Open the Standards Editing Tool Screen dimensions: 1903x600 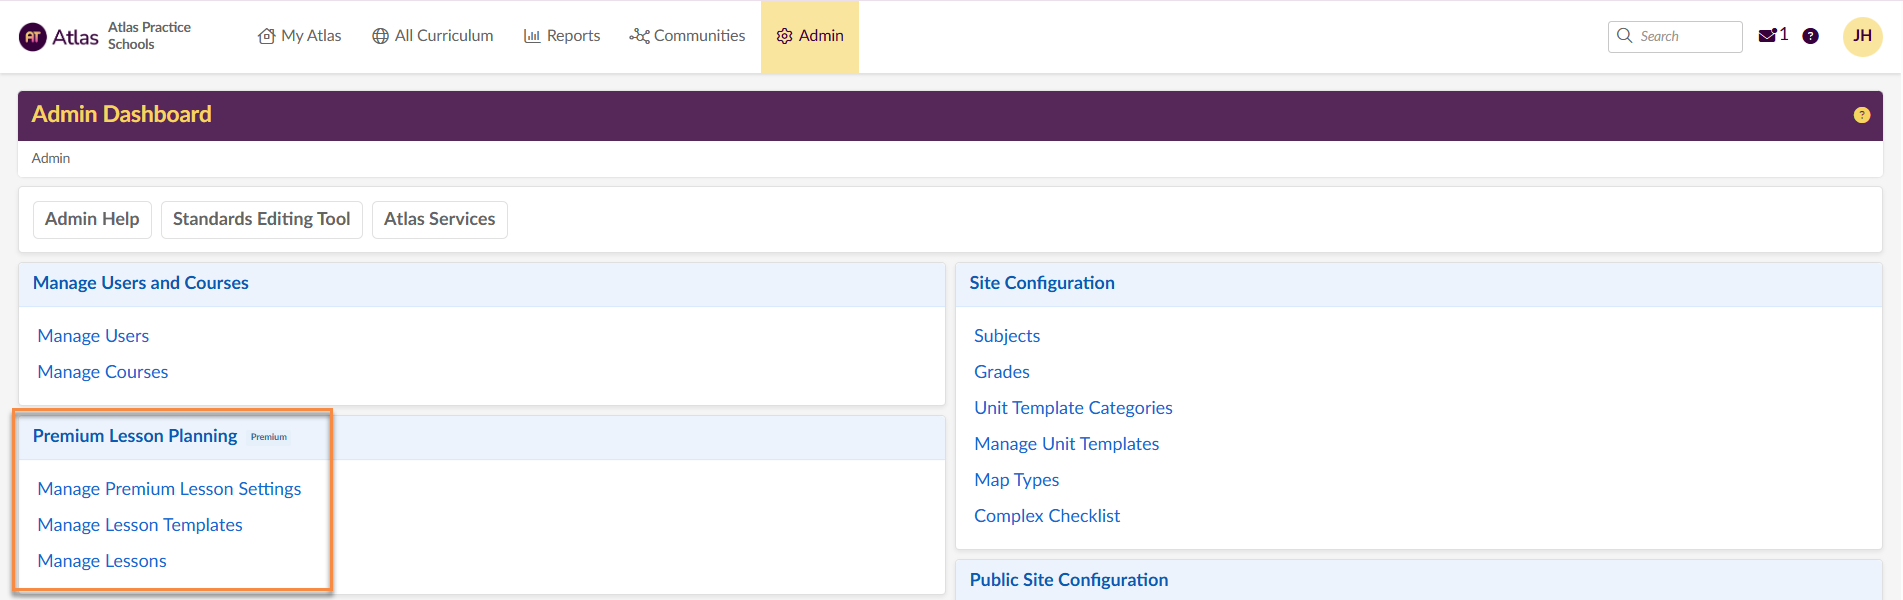click(x=261, y=219)
